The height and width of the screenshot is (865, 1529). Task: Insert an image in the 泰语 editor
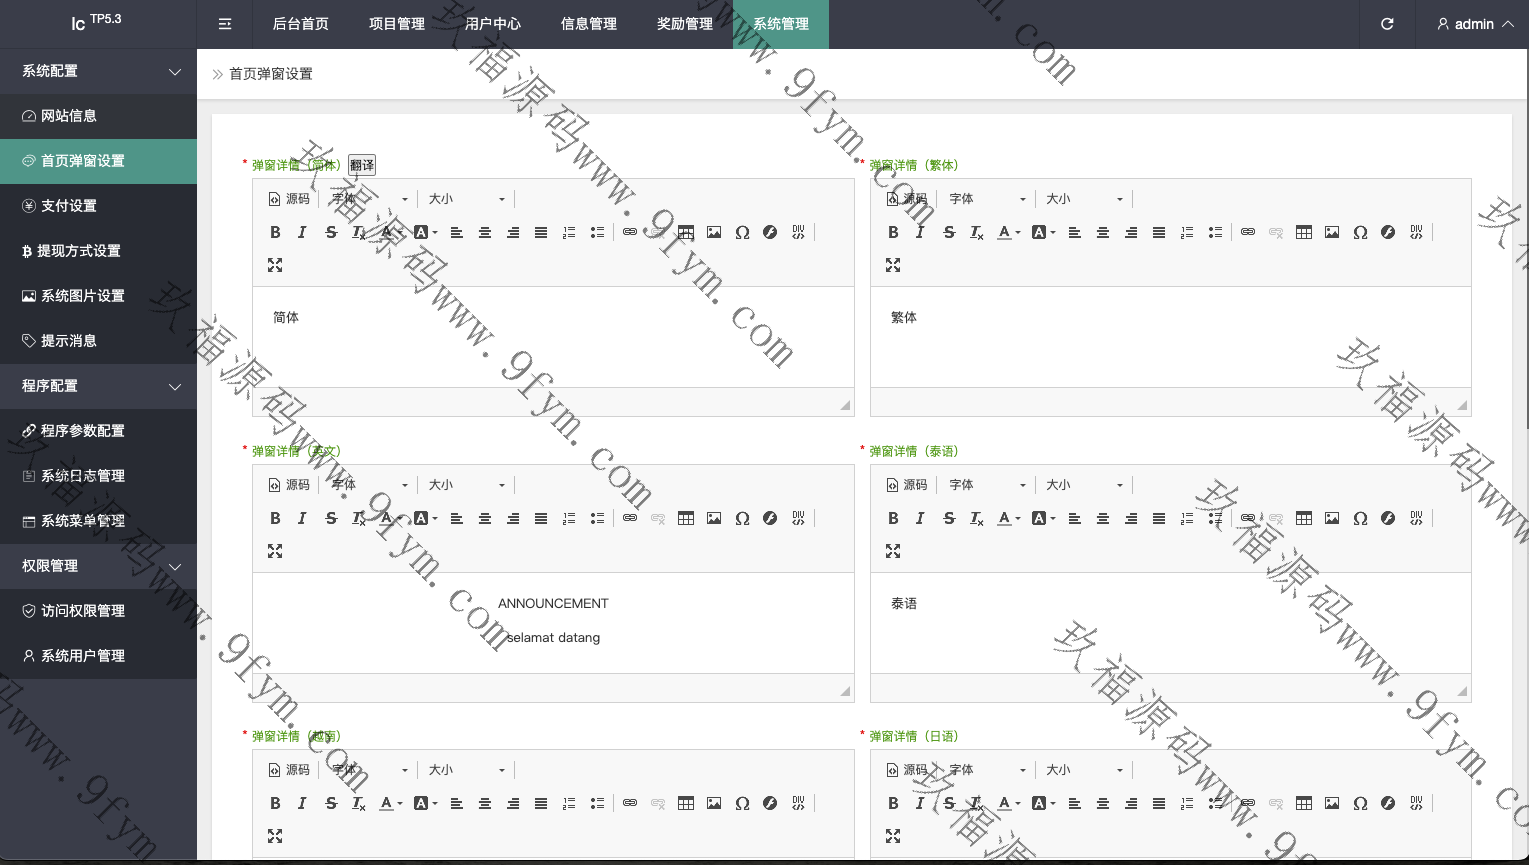point(1332,518)
